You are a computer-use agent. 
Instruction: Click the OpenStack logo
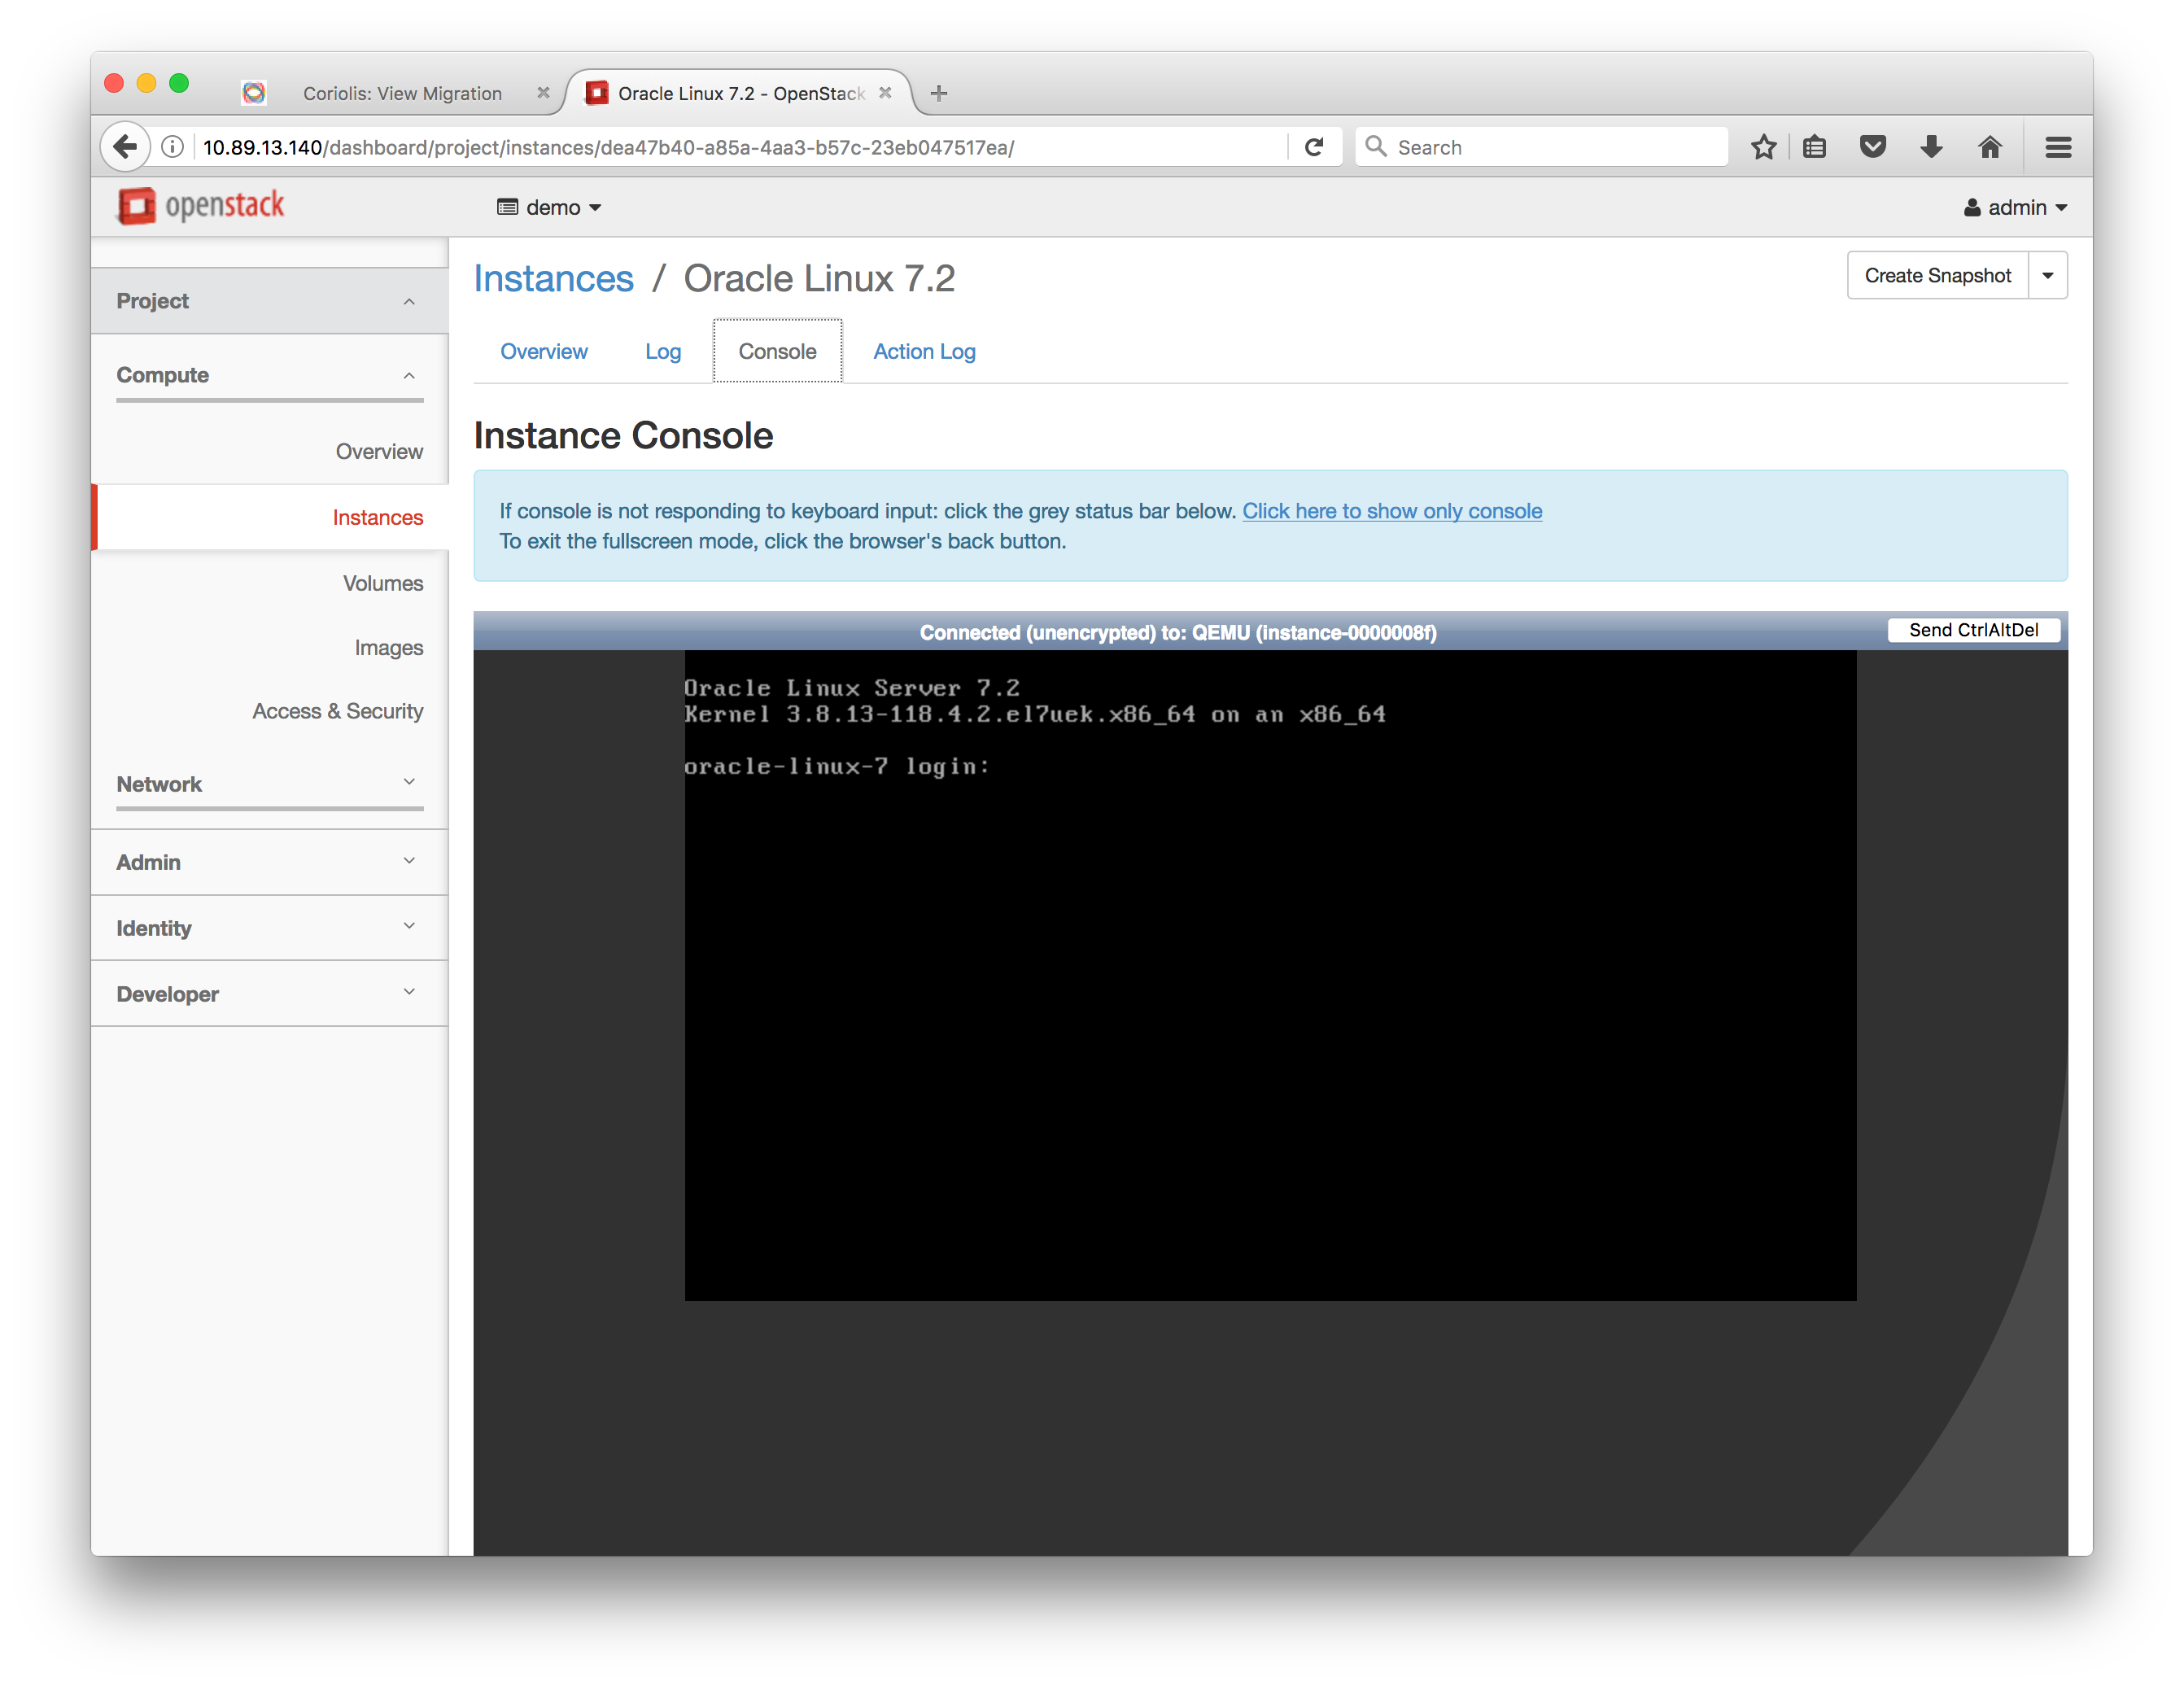199,206
